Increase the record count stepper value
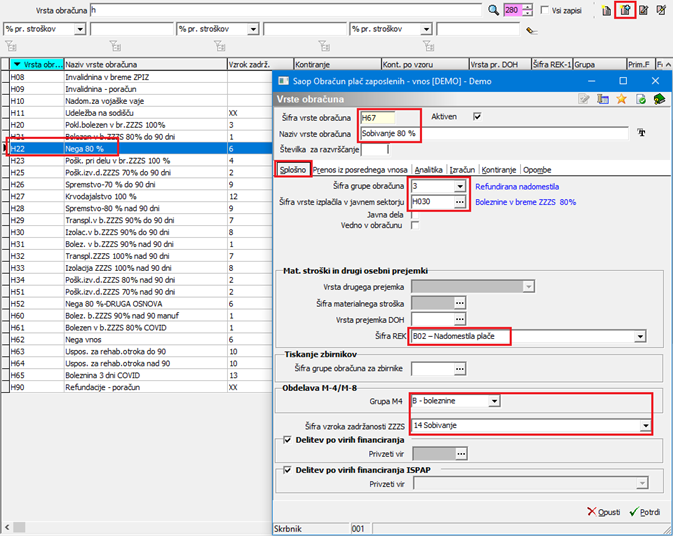673x536 pixels. pos(528,7)
